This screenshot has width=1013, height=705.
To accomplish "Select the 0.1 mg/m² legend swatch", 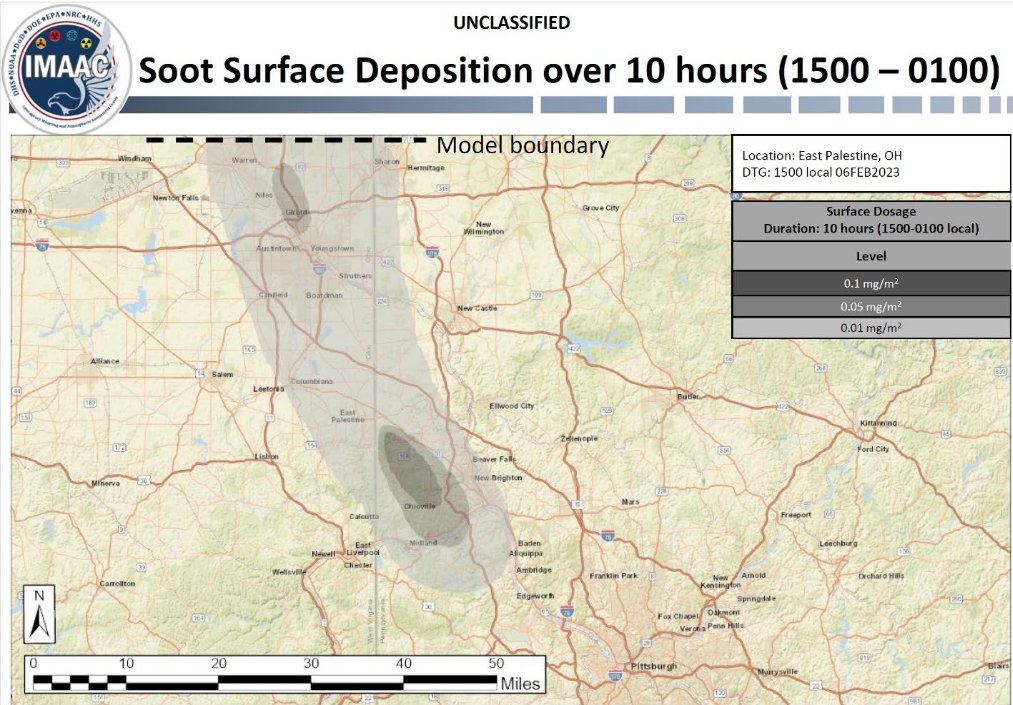I will [x=871, y=283].
